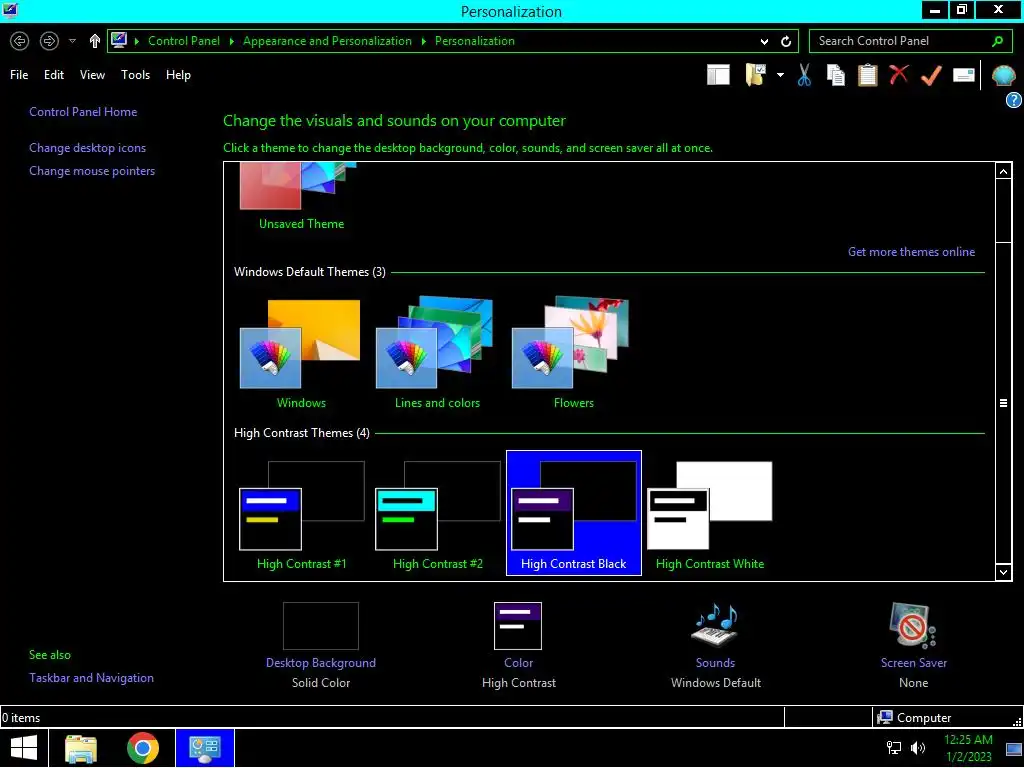Click the red X Delete icon

pyautogui.click(x=899, y=74)
